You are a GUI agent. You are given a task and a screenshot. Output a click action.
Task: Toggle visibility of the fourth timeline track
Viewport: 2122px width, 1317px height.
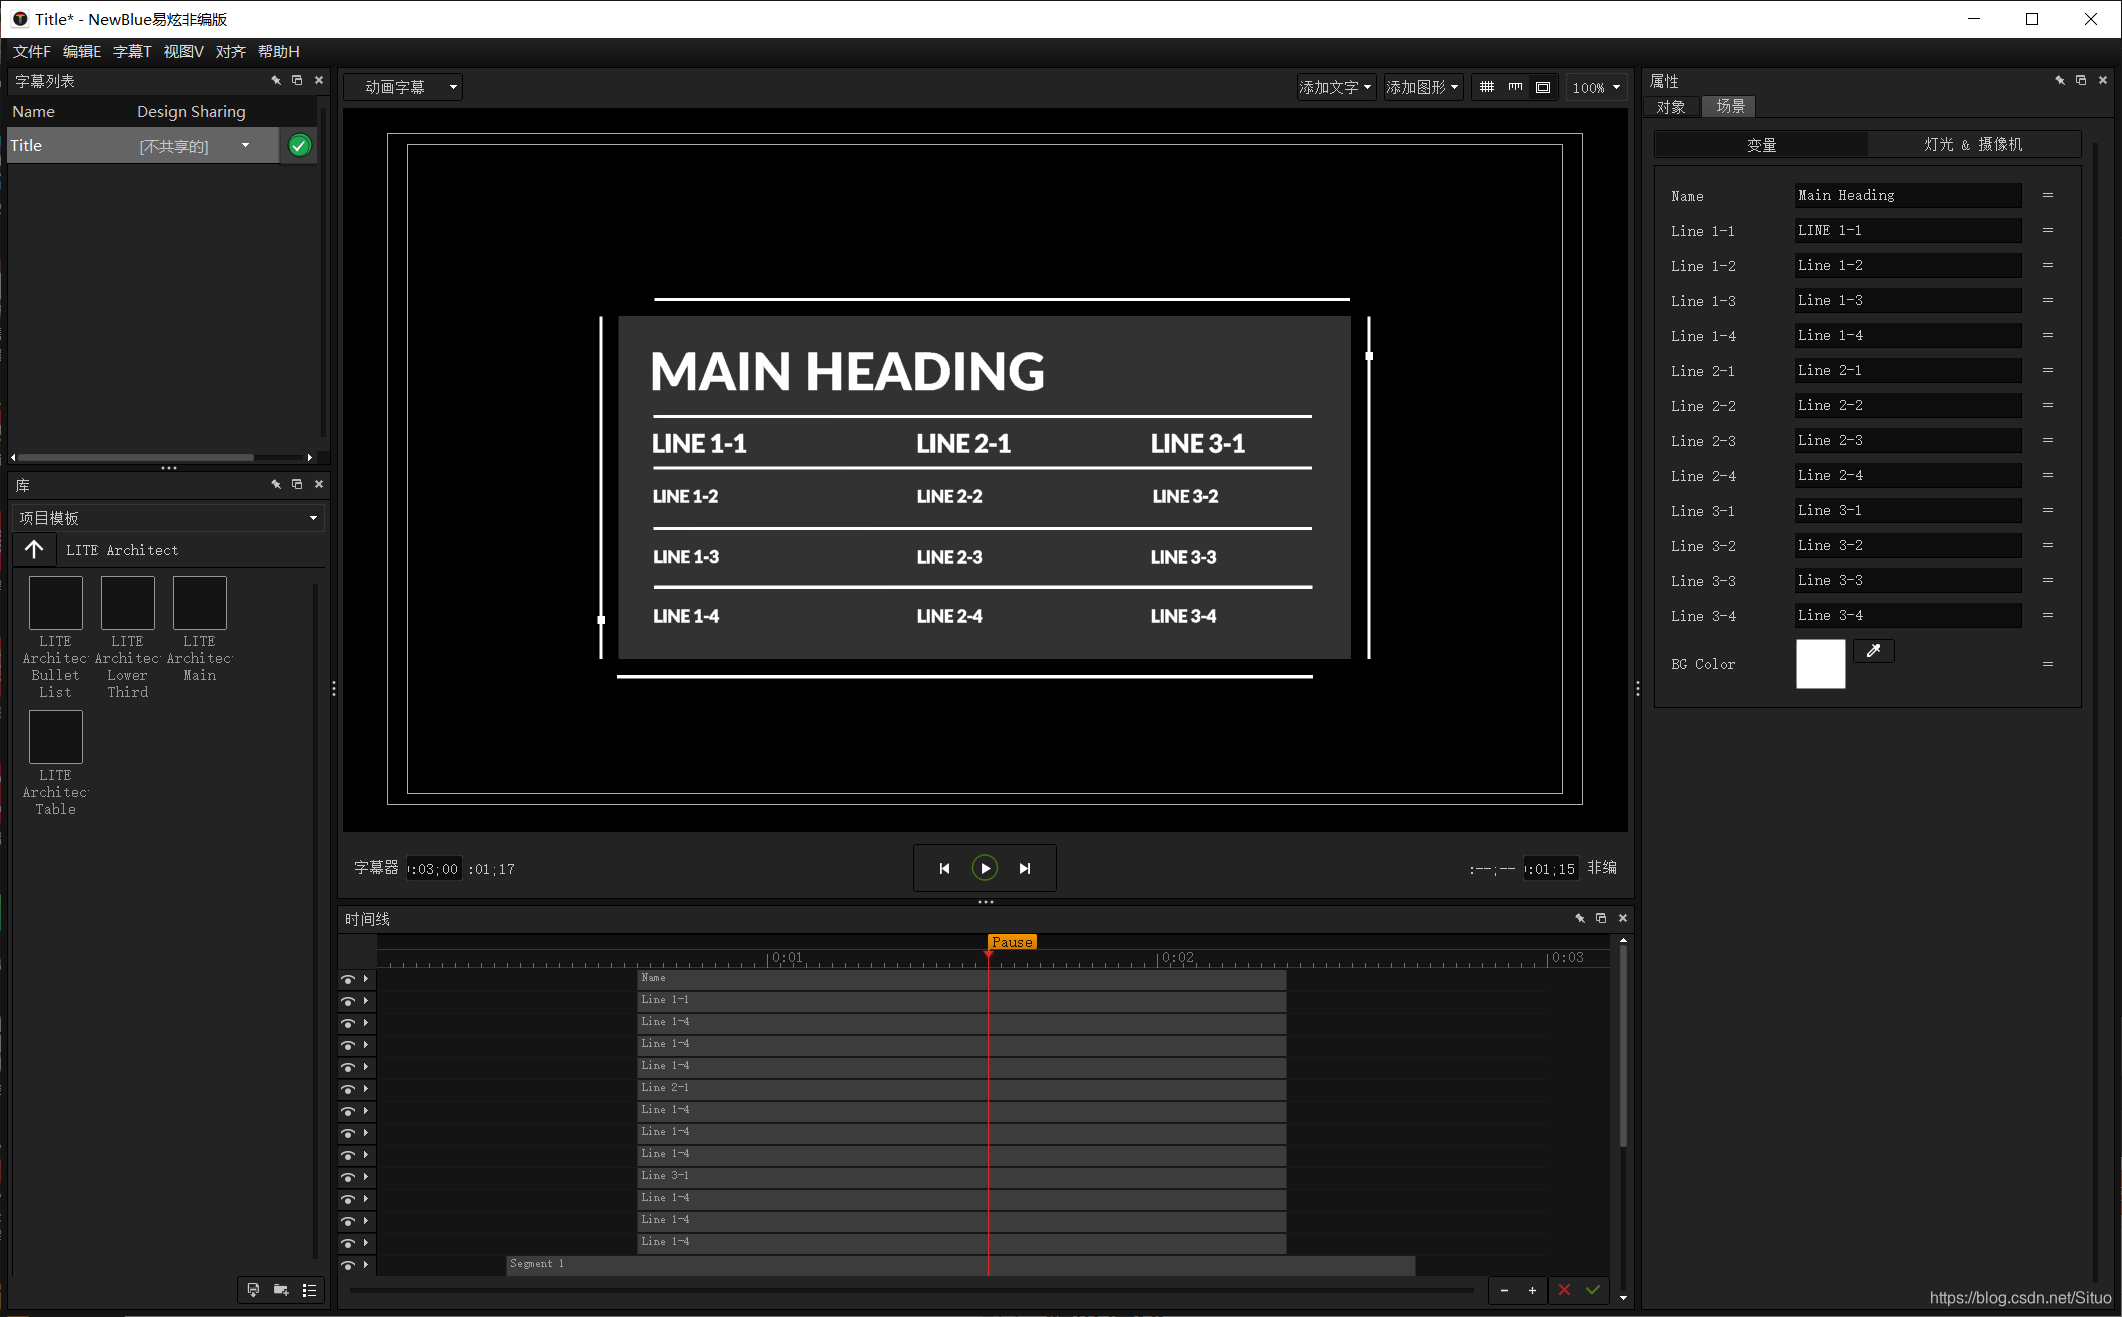(x=348, y=1045)
